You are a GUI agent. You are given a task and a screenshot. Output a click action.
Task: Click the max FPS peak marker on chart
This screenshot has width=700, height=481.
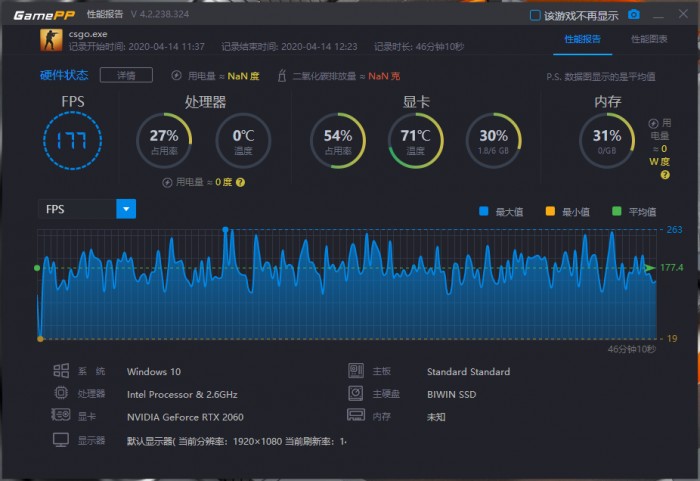tap(225, 230)
